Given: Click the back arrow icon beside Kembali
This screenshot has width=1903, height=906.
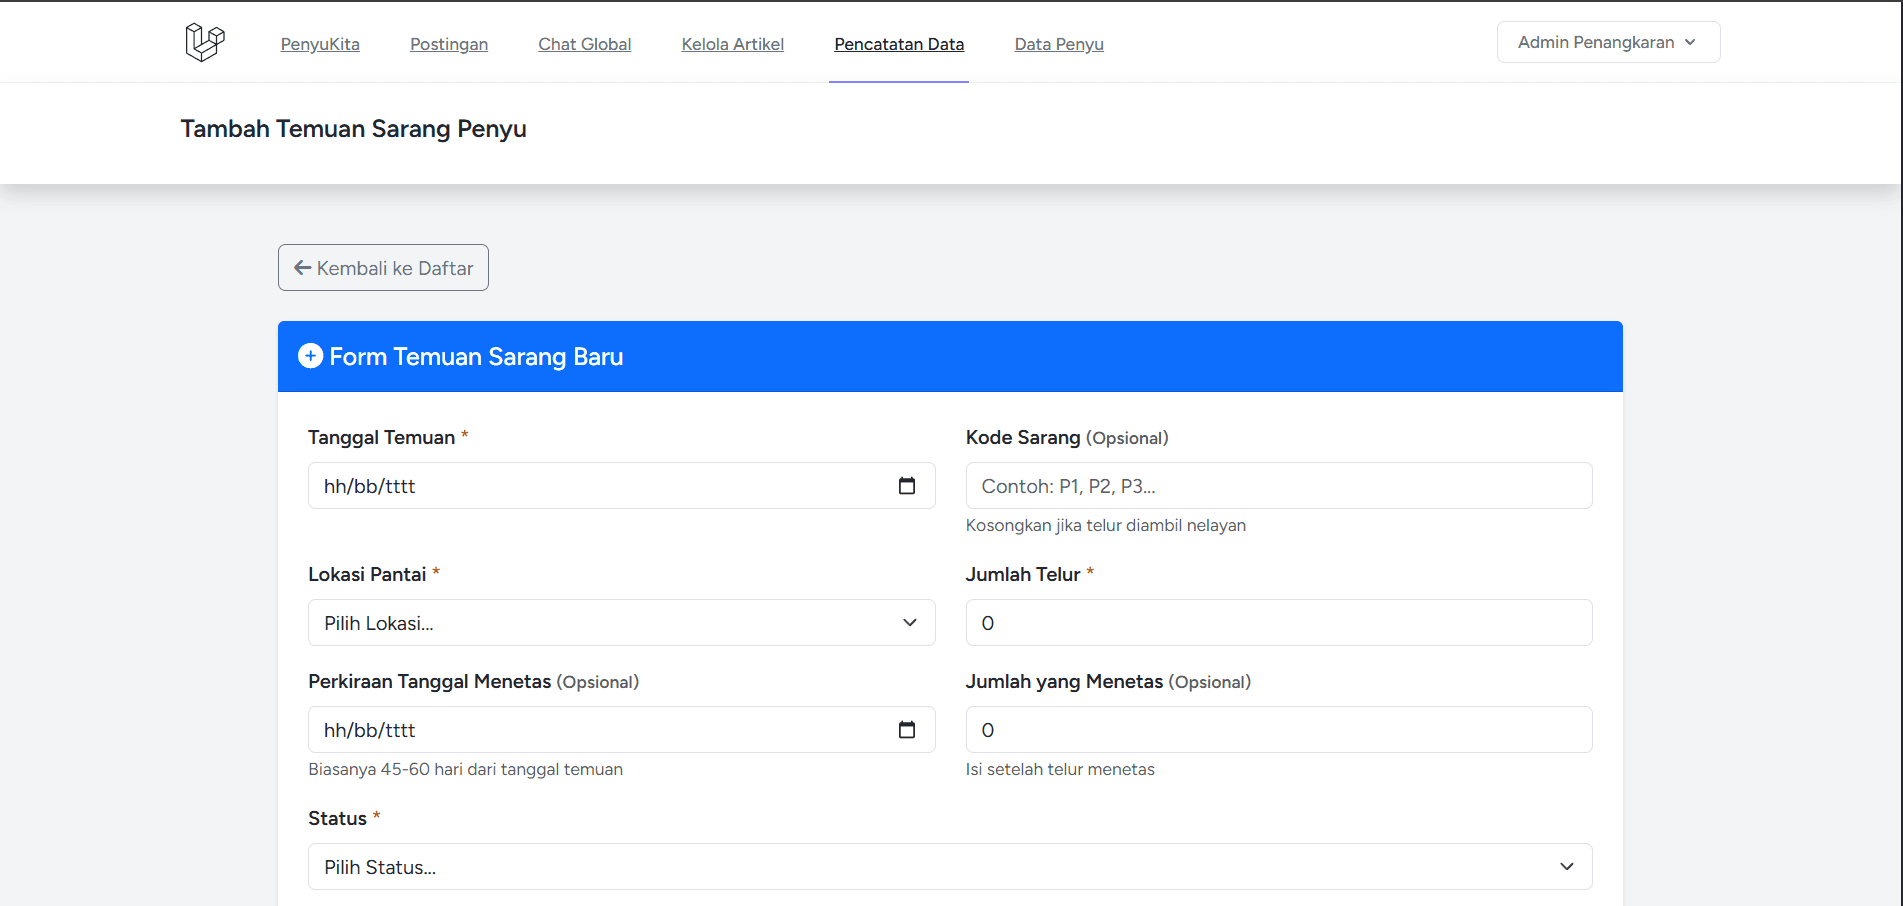Looking at the screenshot, I should 302,268.
